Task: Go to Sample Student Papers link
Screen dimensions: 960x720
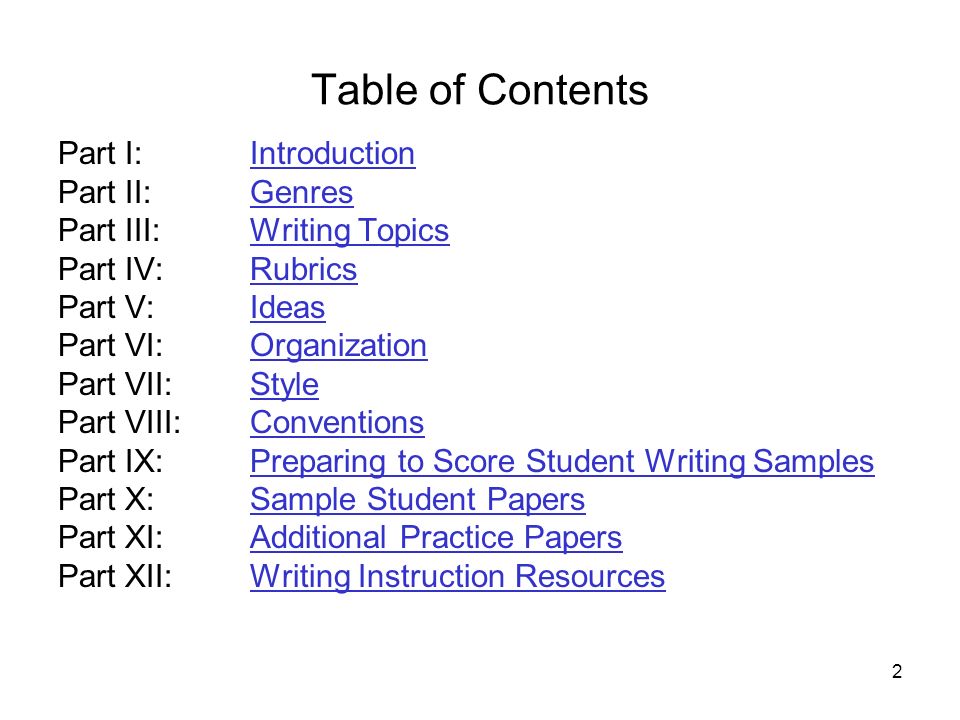Action: point(418,500)
